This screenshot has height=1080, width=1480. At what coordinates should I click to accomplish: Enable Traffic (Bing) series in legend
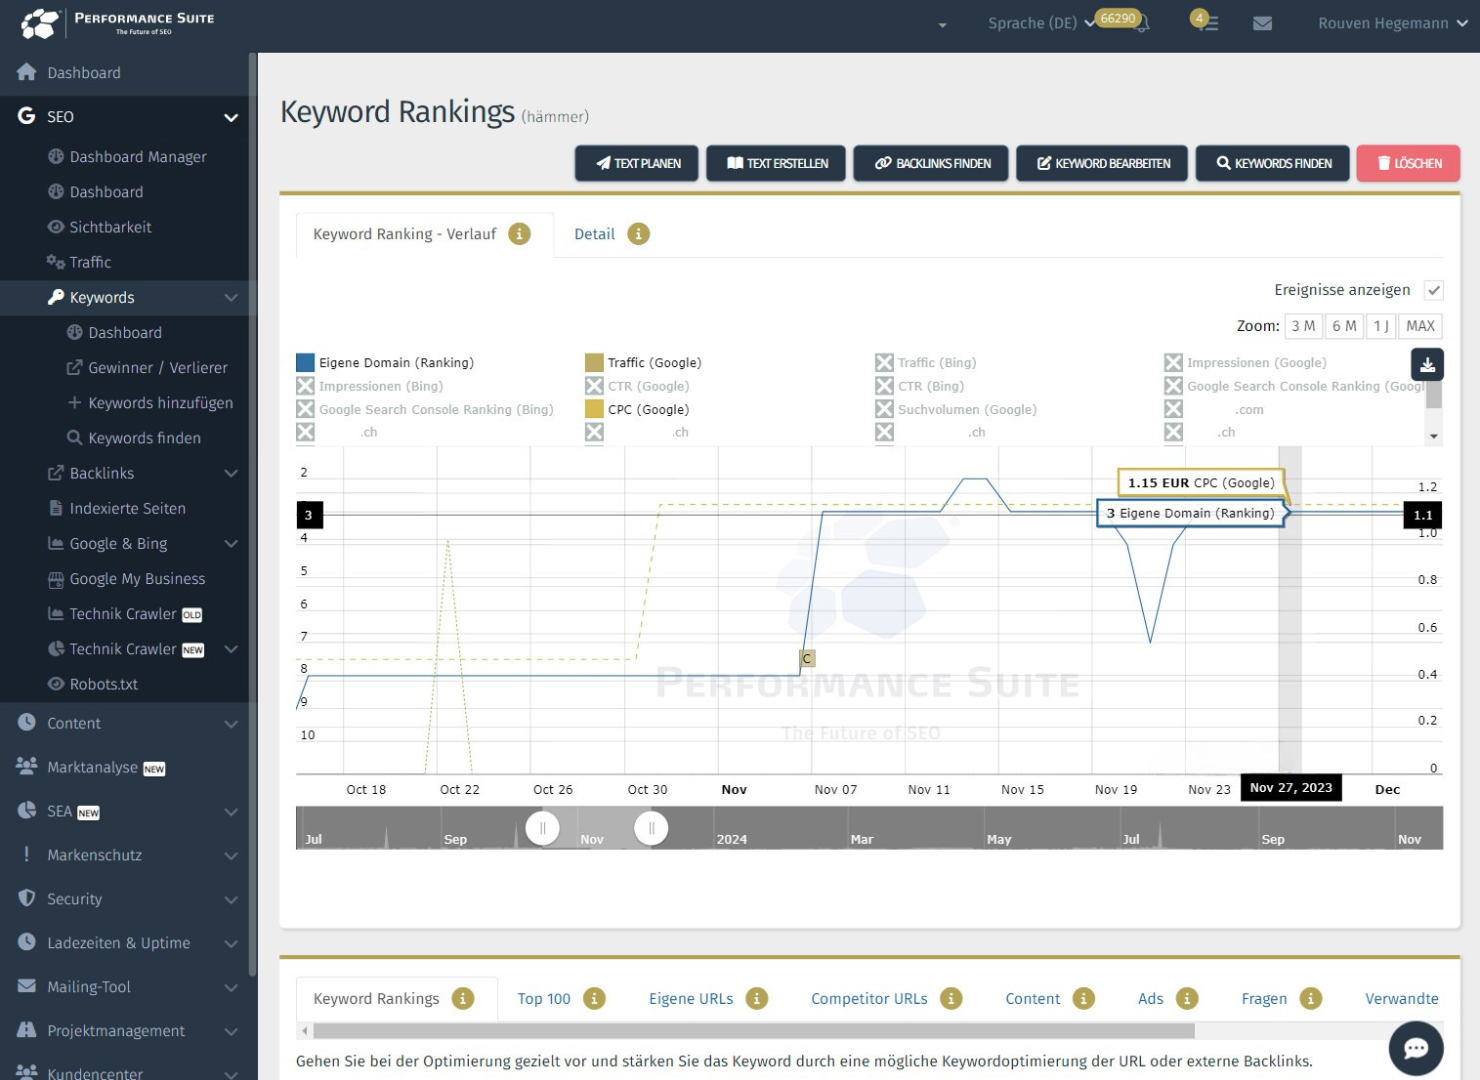tap(884, 363)
